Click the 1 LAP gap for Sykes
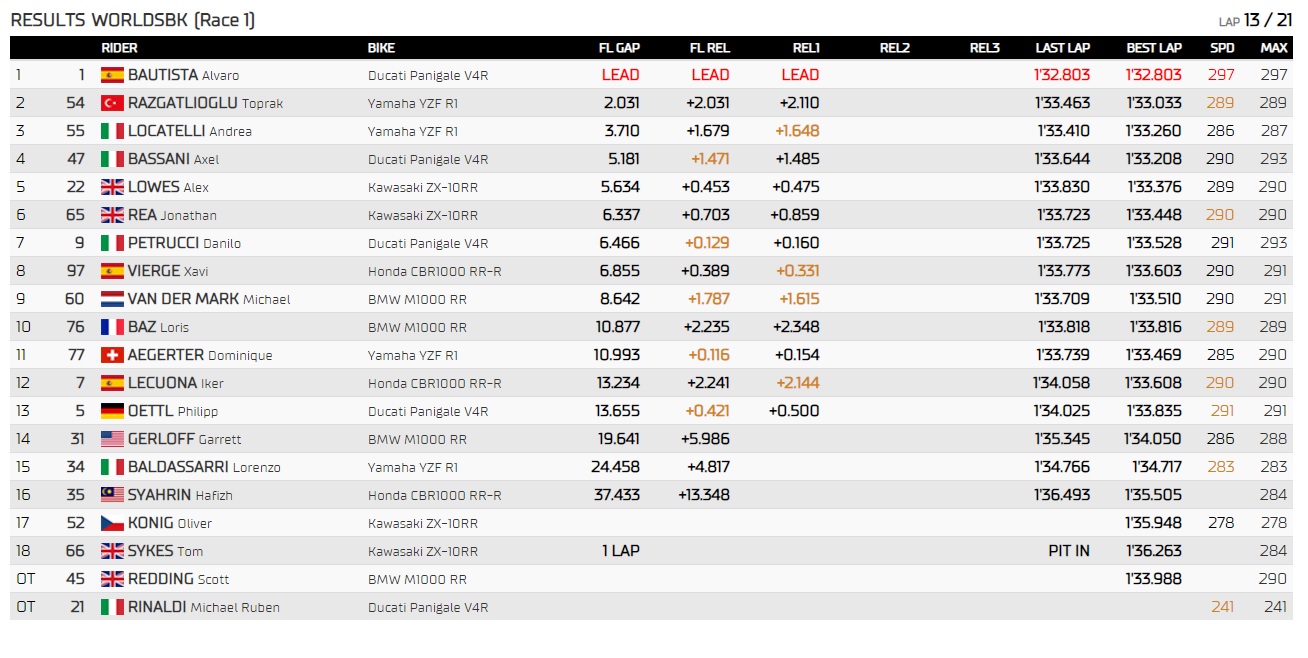The width and height of the screenshot is (1308, 658). tap(621, 551)
